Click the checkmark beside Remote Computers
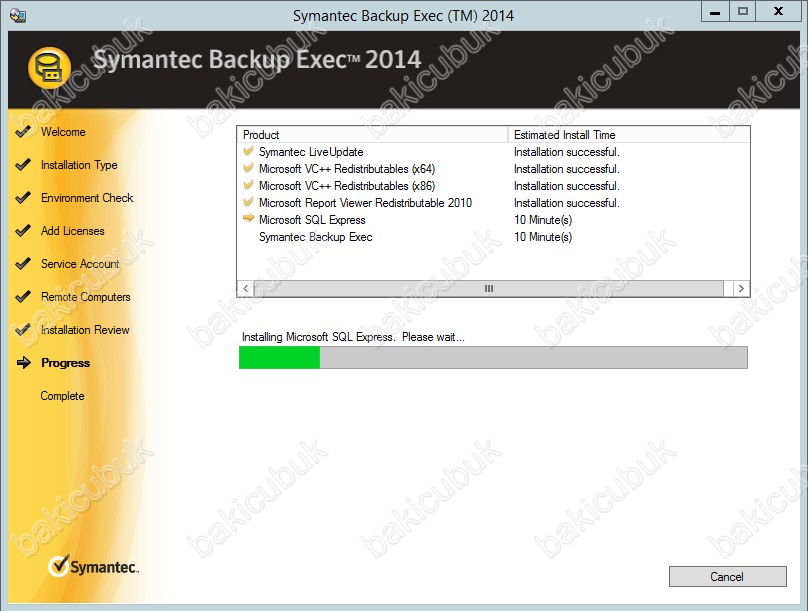This screenshot has width=808, height=611. (x=23, y=297)
